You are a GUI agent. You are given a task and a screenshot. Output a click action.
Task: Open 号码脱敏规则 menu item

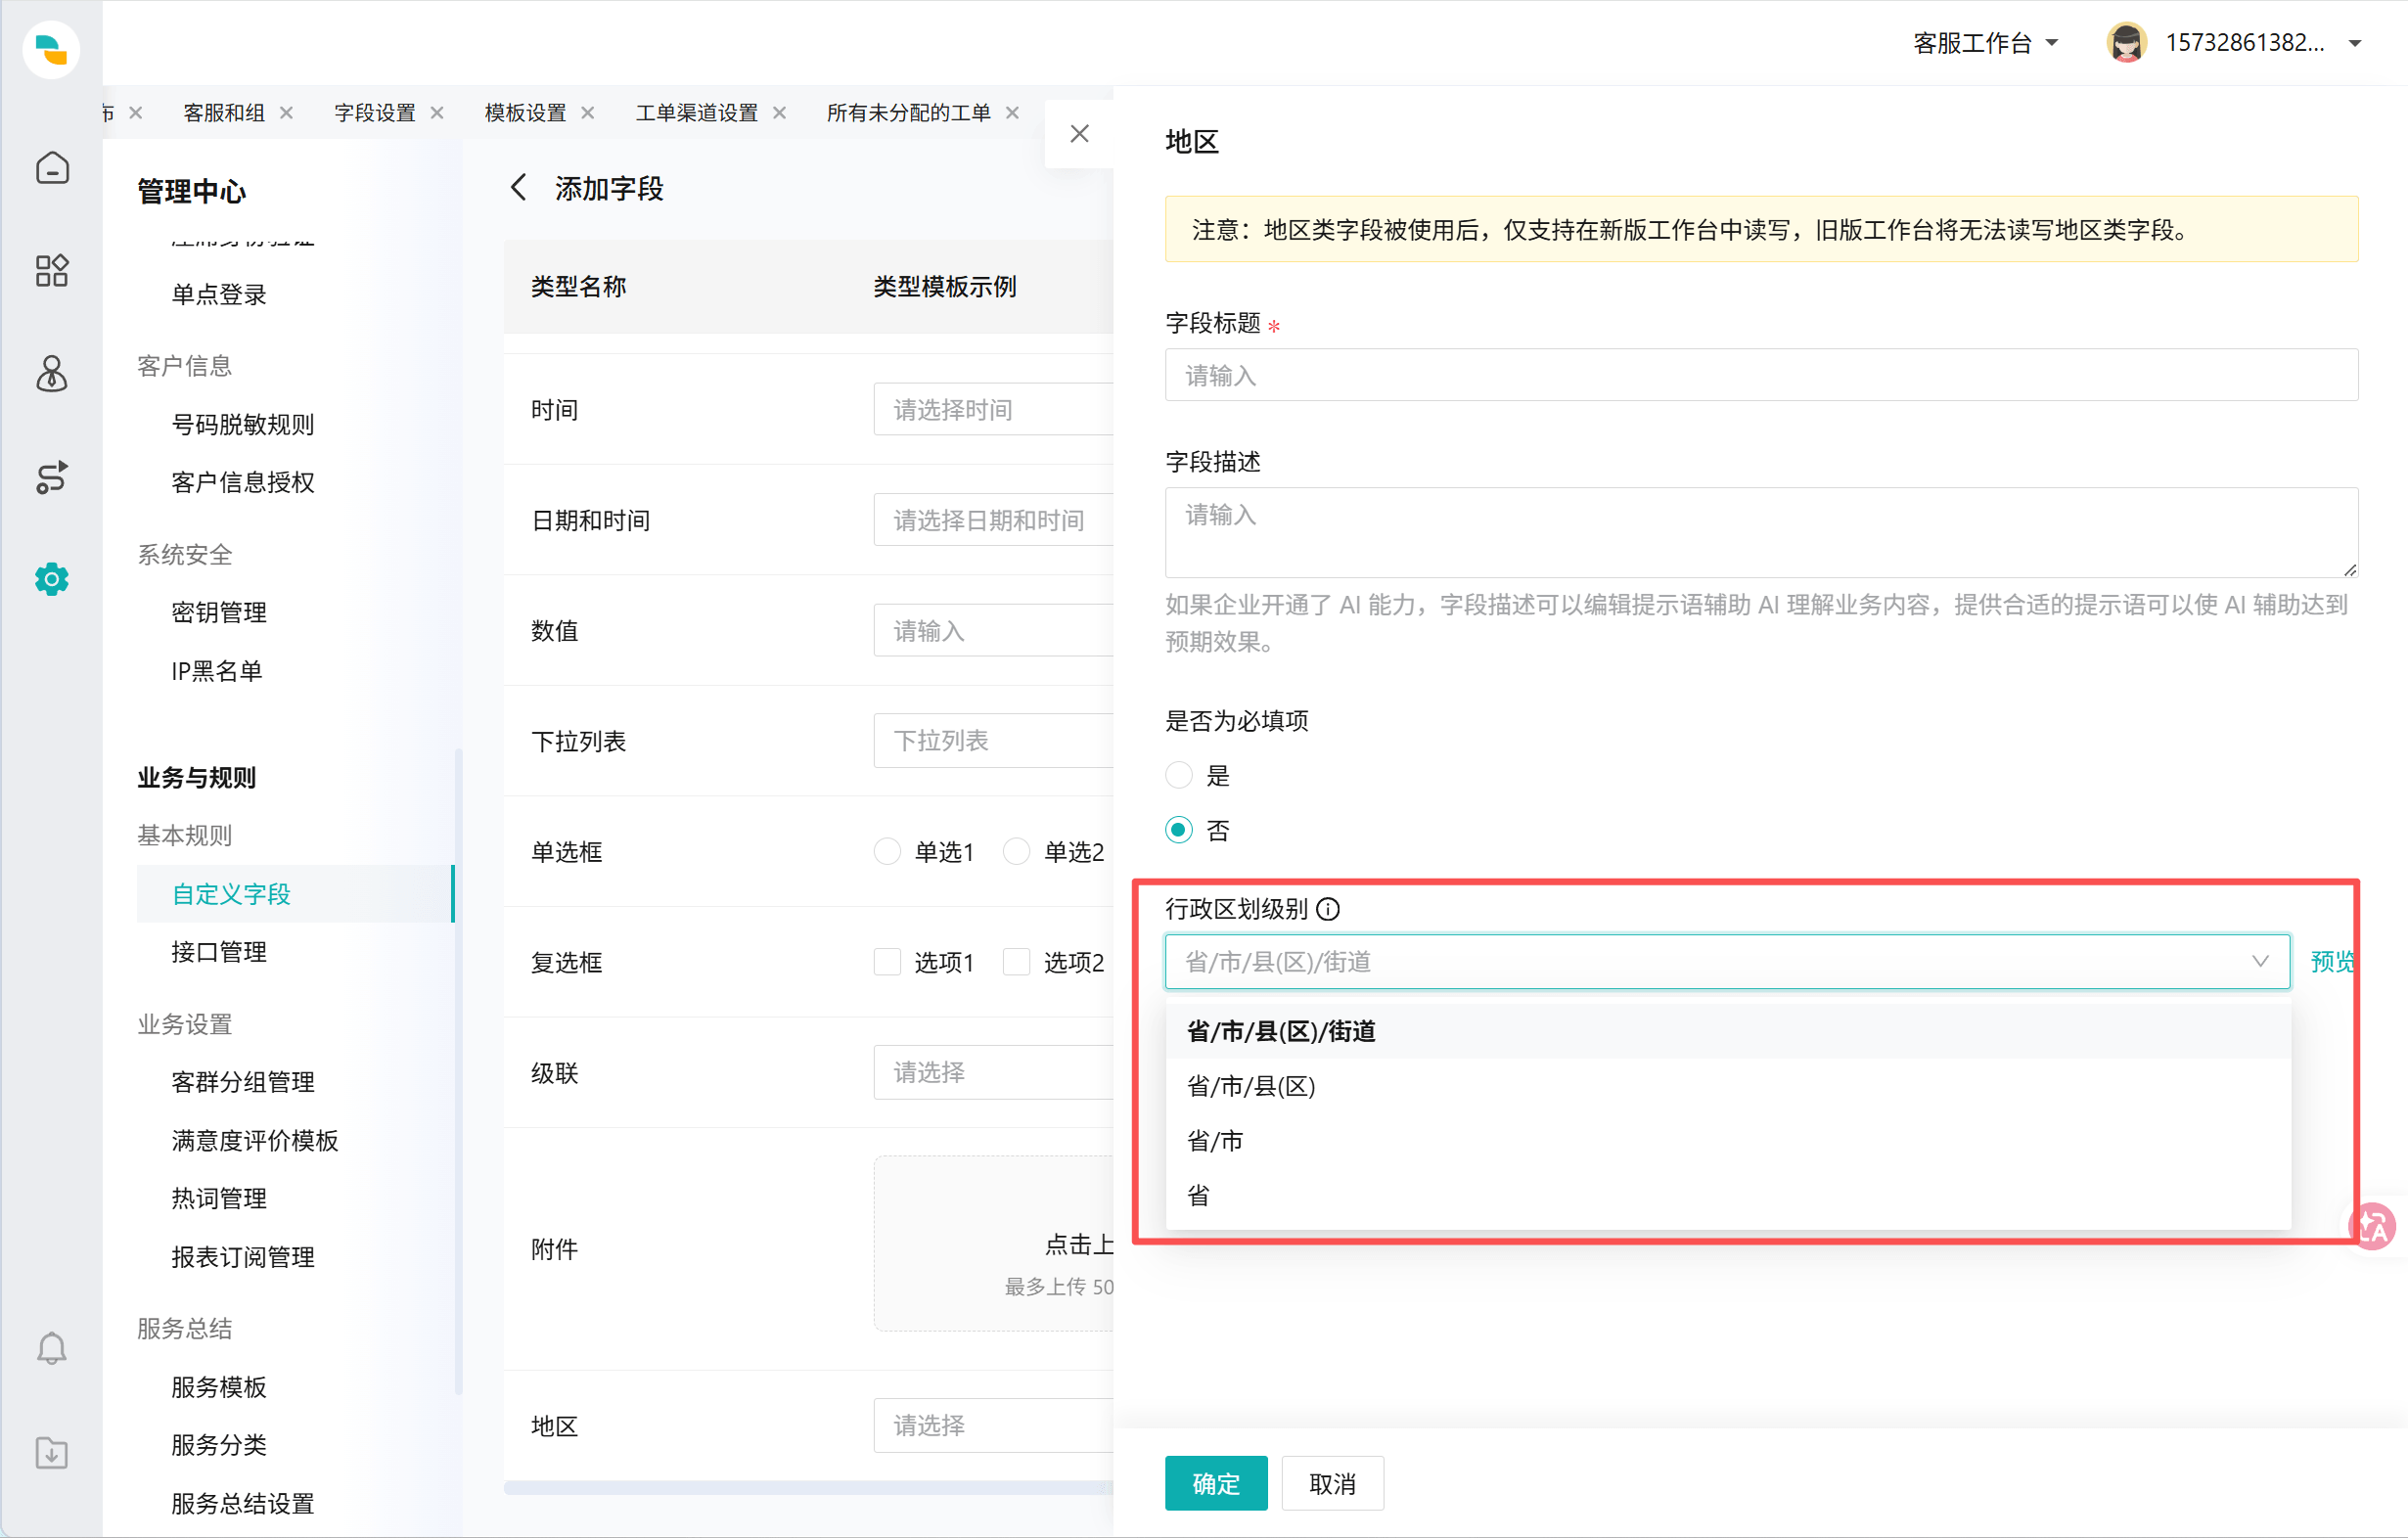pyautogui.click(x=243, y=424)
